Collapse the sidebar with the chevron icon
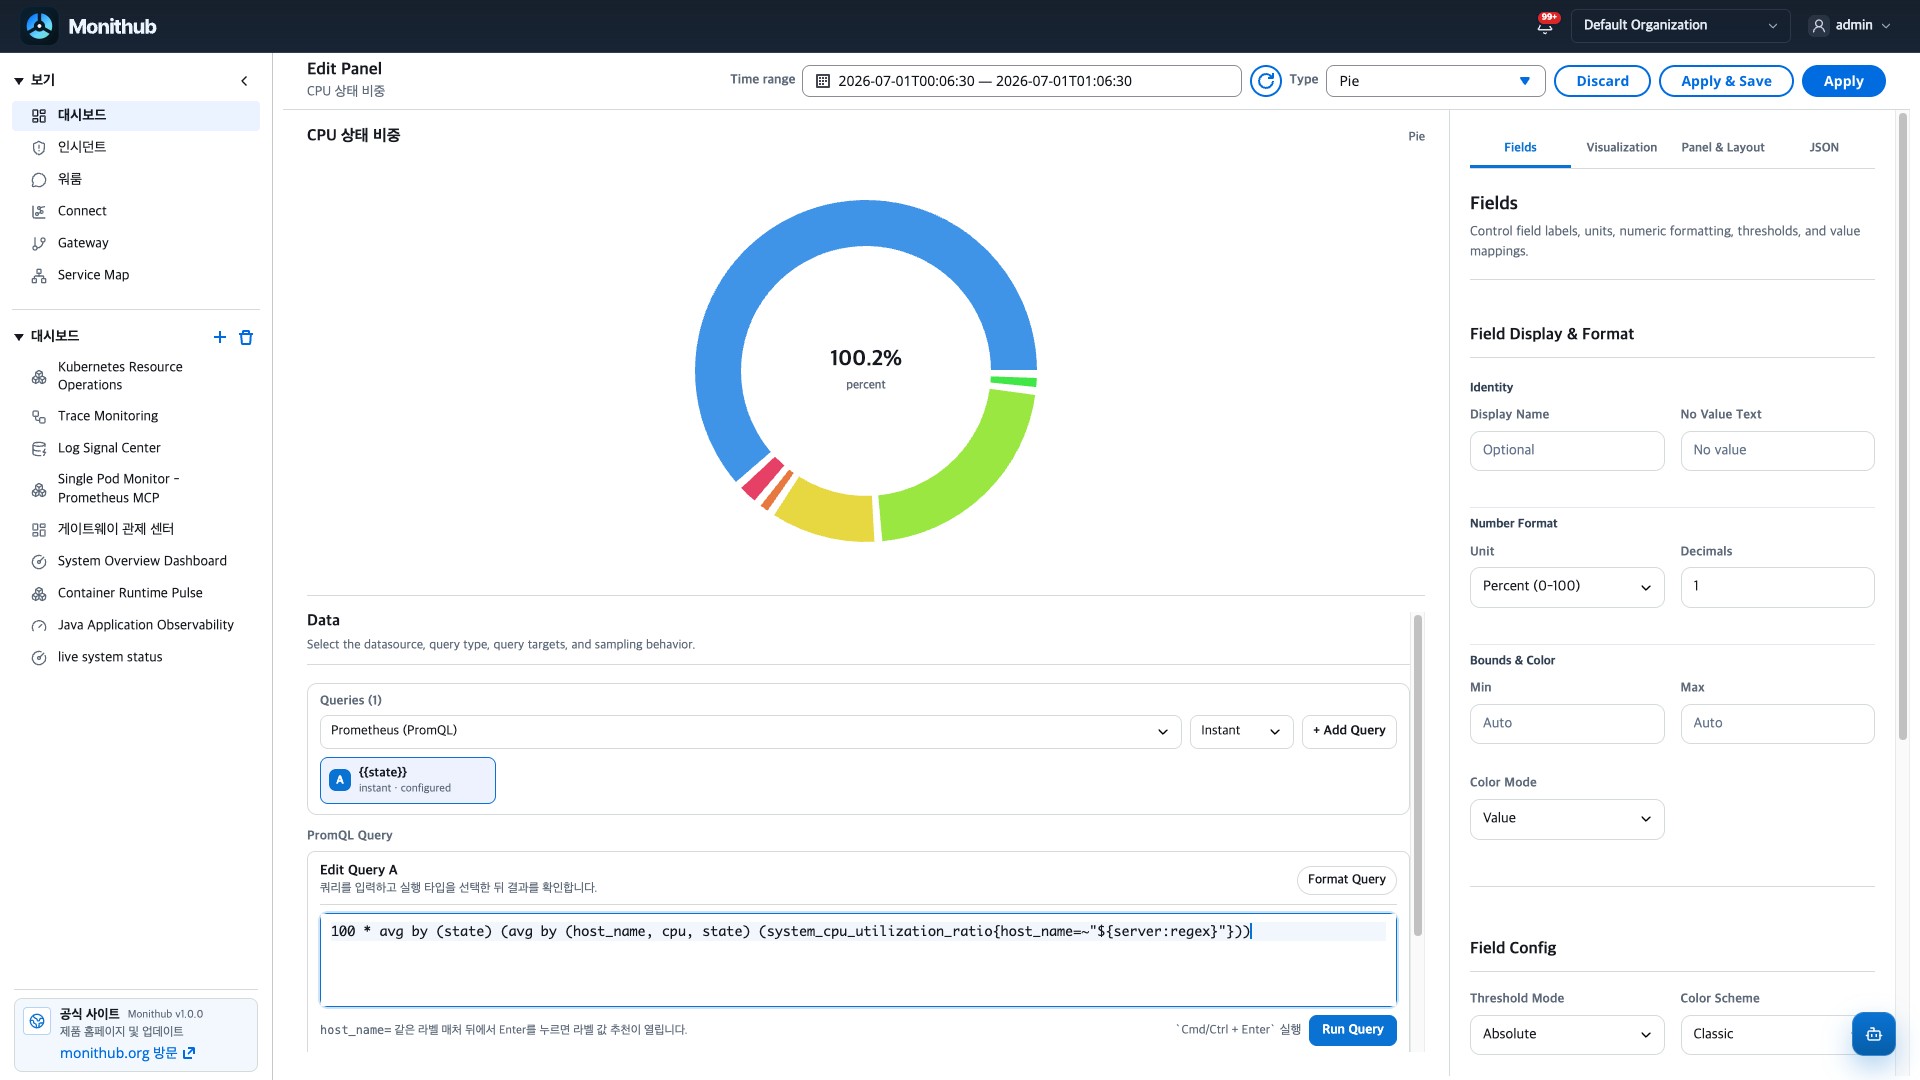1920x1080 pixels. 245,81
